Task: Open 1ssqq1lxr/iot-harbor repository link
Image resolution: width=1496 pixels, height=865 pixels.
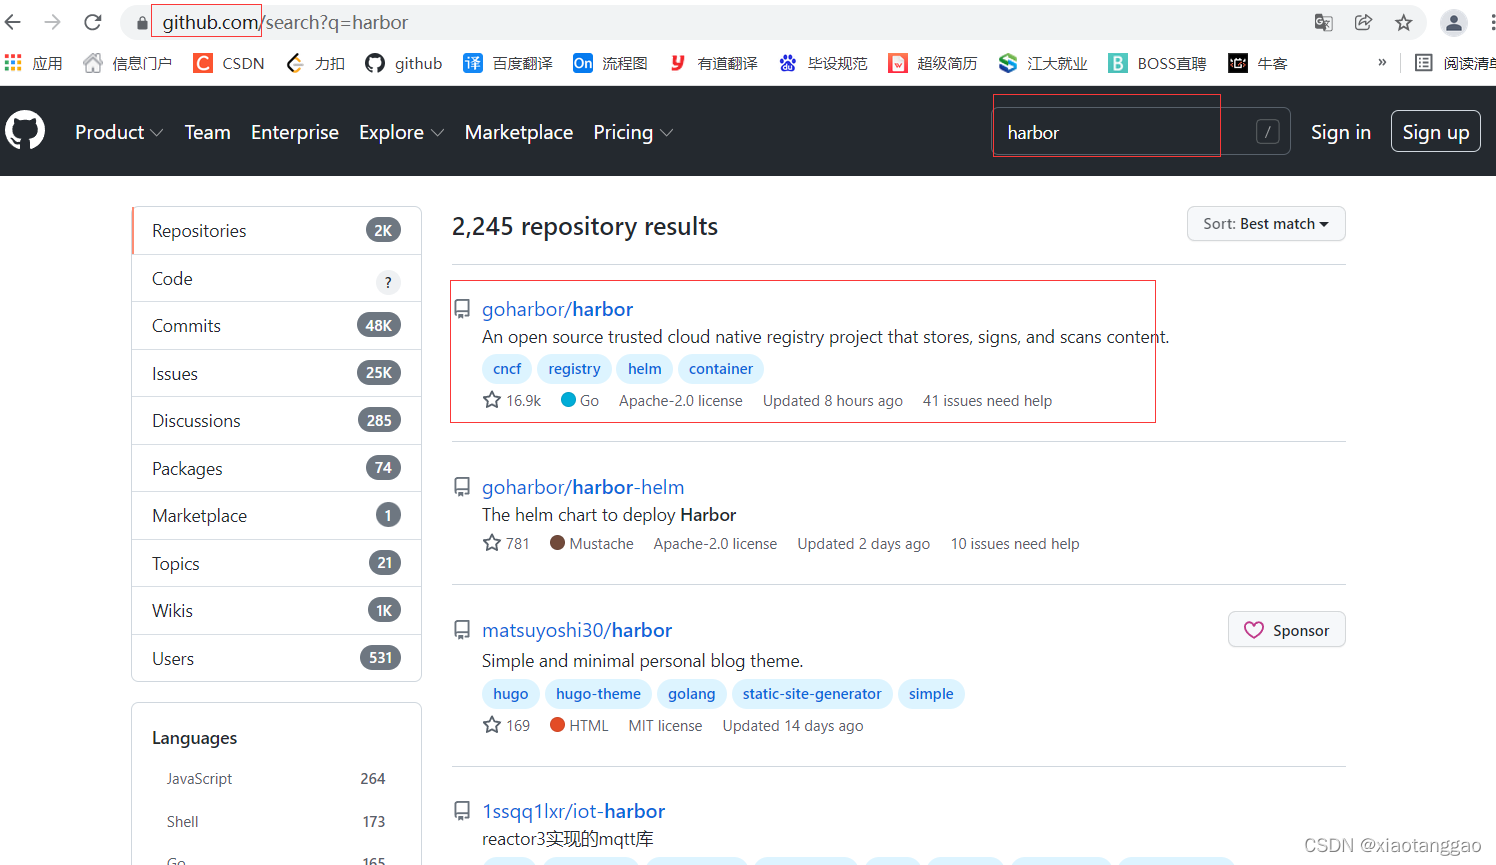Action: click(573, 811)
